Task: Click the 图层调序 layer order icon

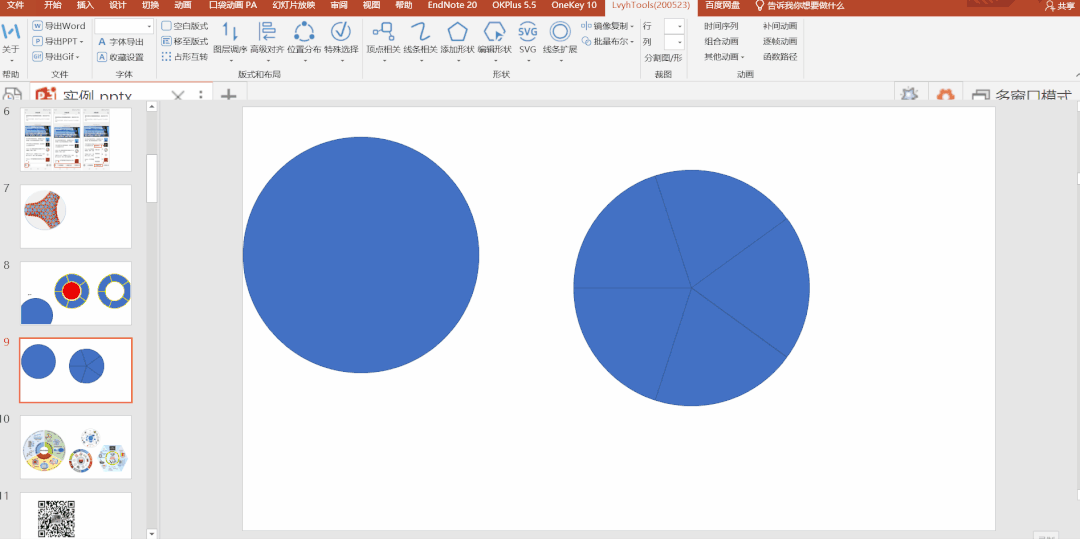Action: [229, 33]
